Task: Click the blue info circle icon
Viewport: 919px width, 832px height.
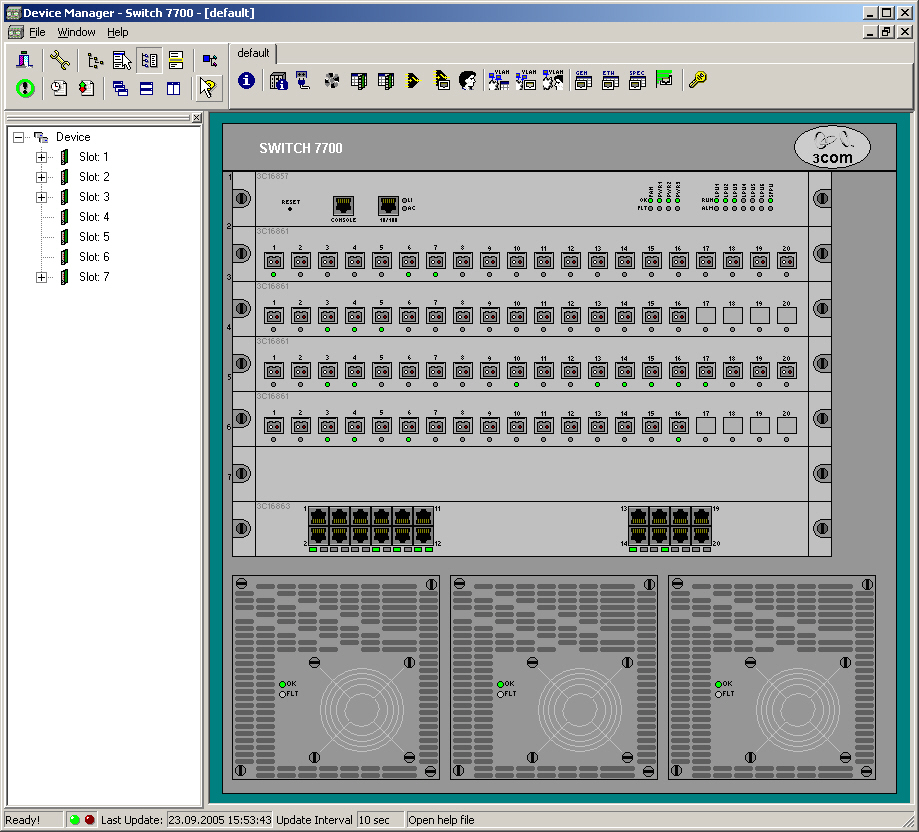Action: [x=246, y=81]
